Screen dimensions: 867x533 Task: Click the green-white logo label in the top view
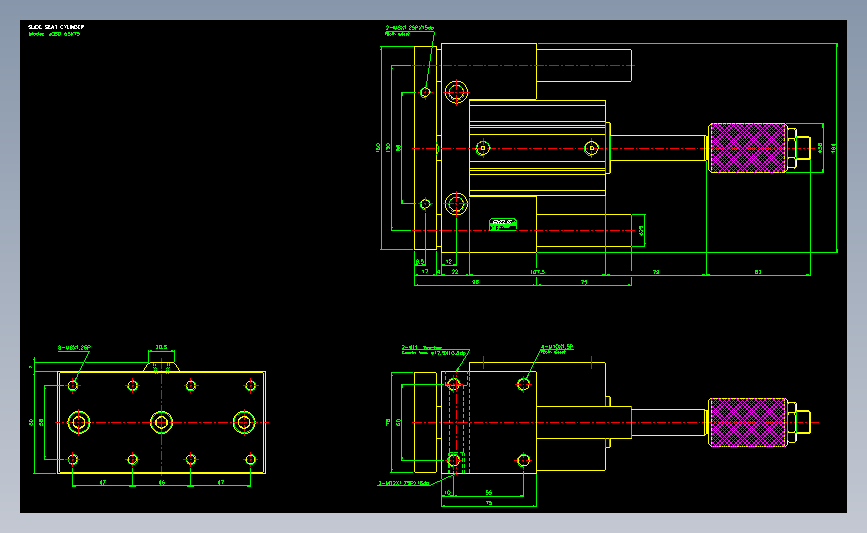click(x=503, y=224)
